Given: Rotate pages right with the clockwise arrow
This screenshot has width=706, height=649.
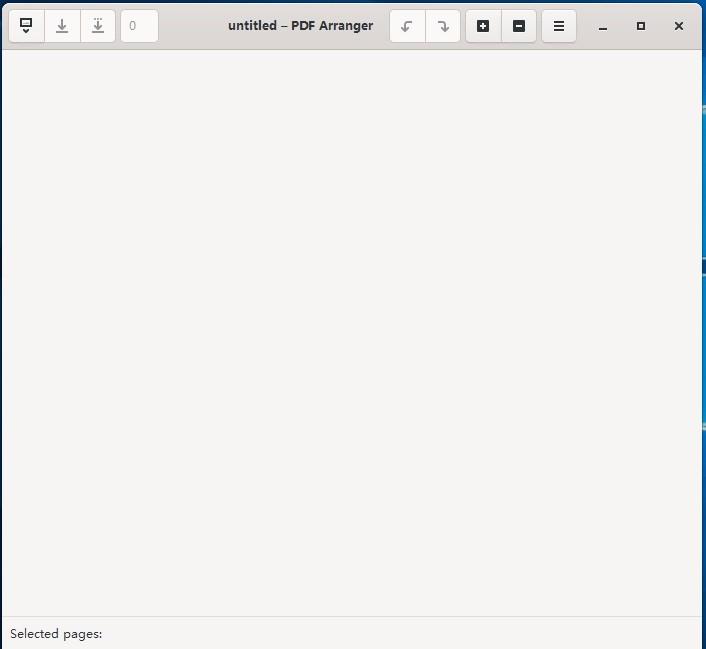Looking at the screenshot, I should pos(443,26).
